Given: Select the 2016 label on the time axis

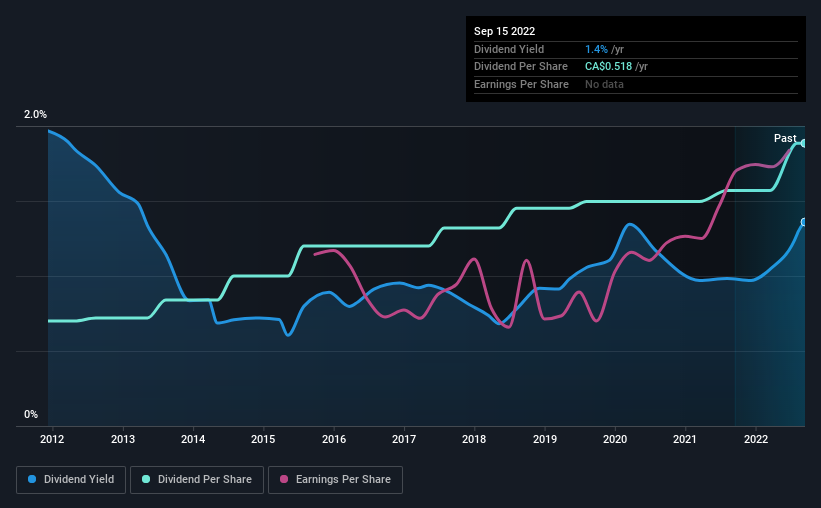Looking at the screenshot, I should 334,439.
